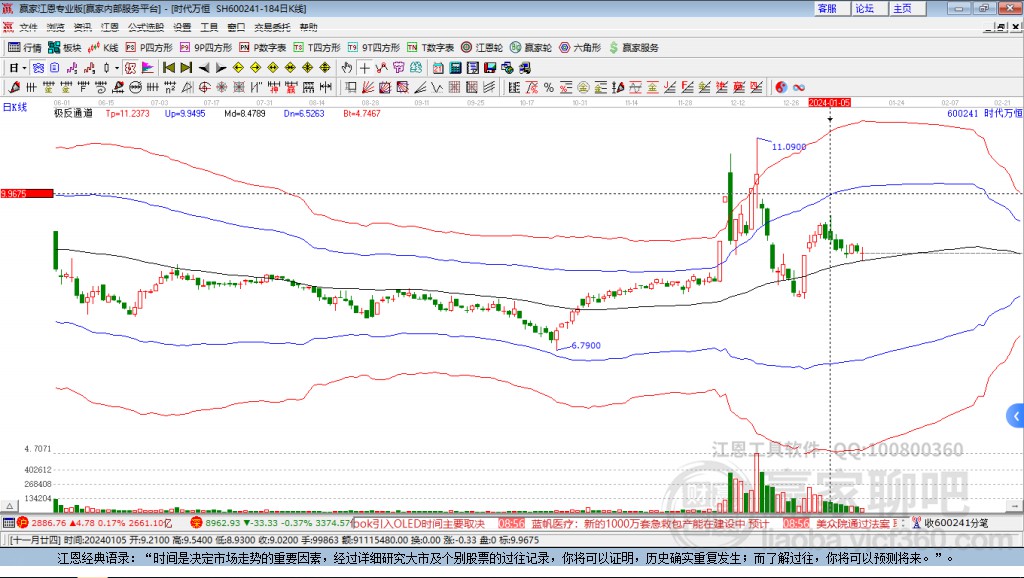This screenshot has height=578, width=1024.
Task: Click the 日K线 label
Action: point(15,107)
